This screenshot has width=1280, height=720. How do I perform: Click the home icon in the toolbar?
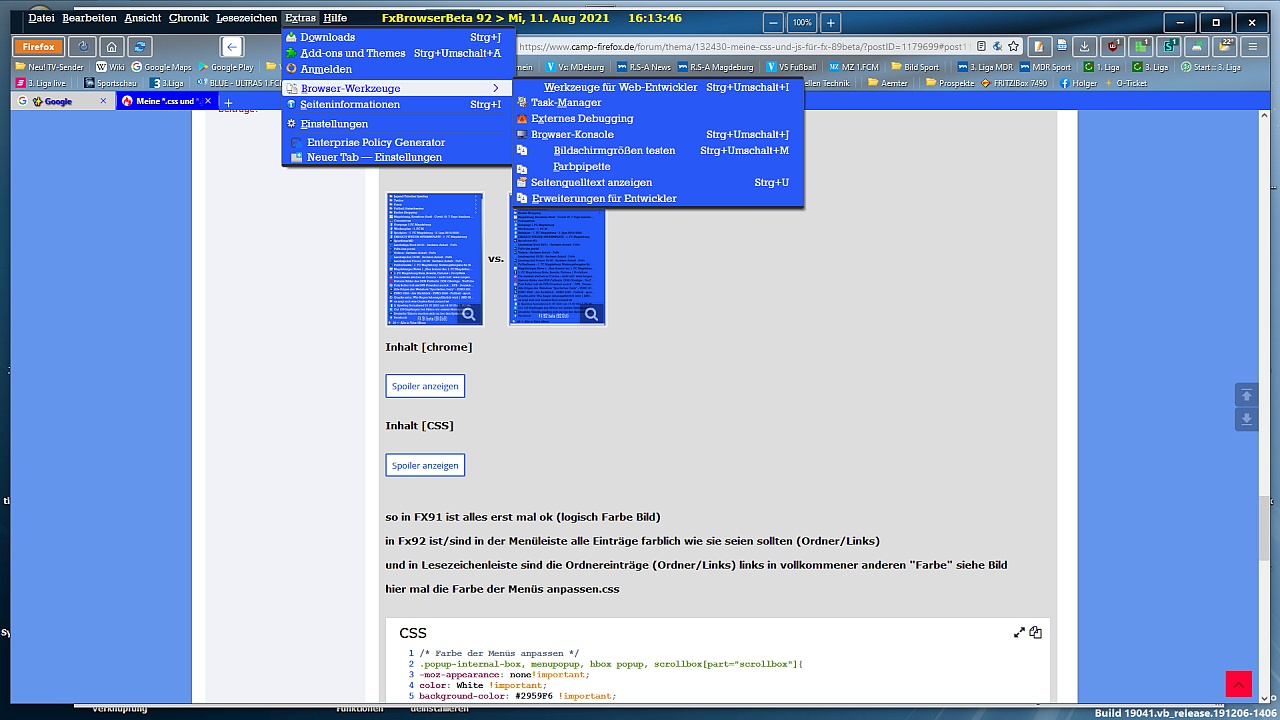(x=111, y=47)
